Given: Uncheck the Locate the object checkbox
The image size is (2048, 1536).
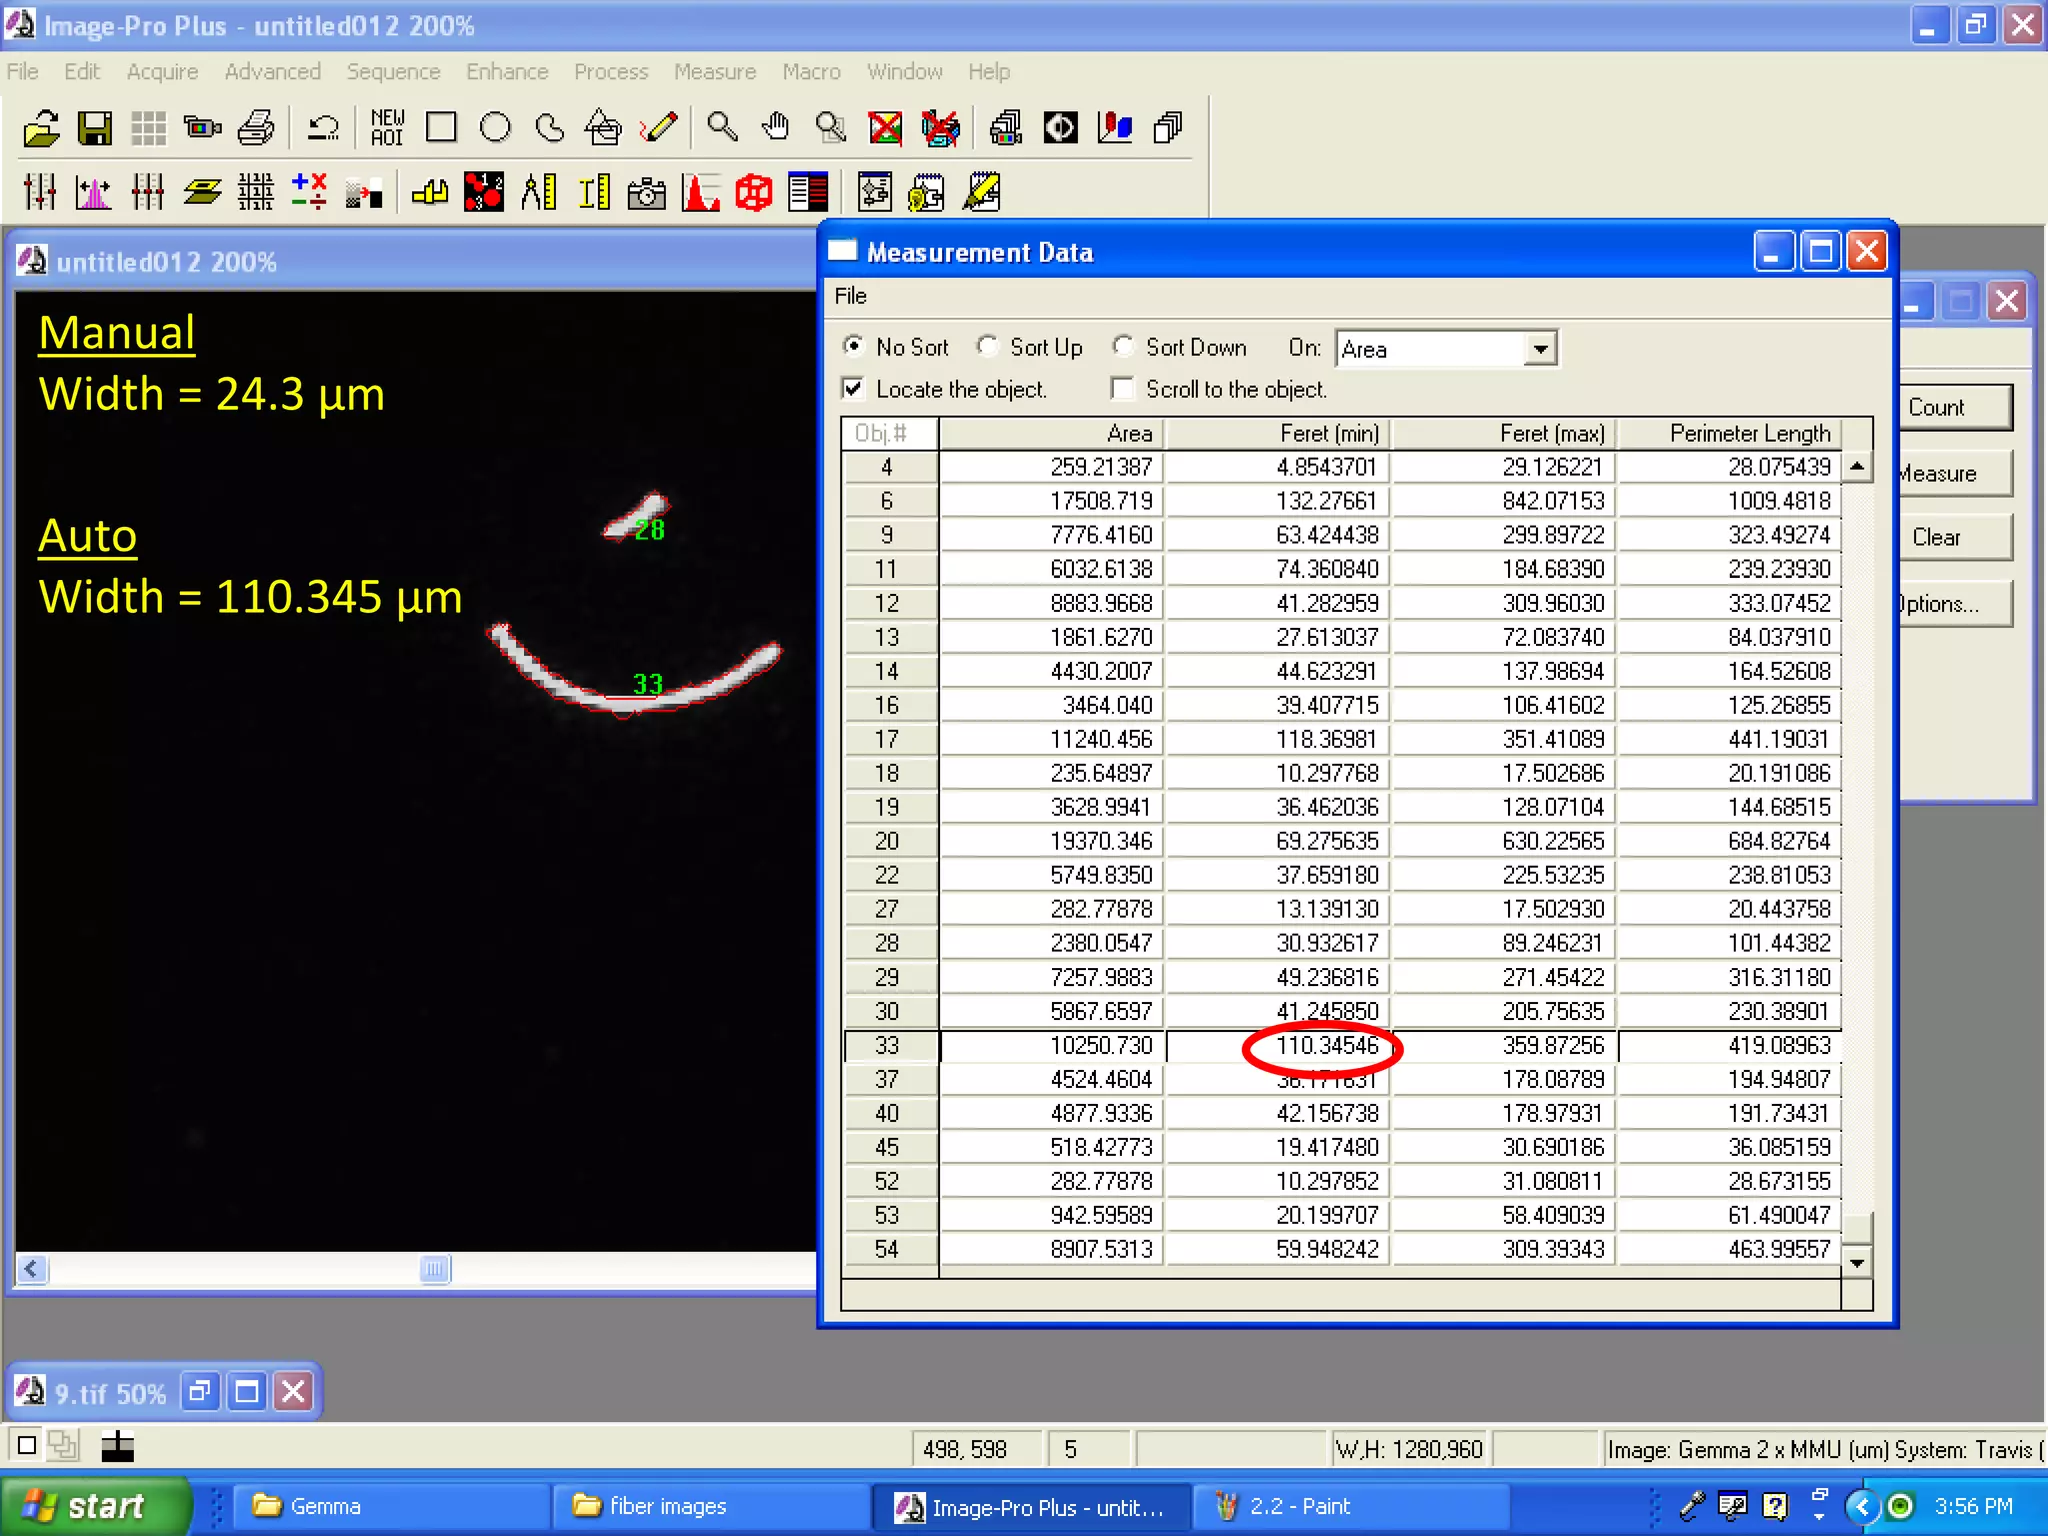Looking at the screenshot, I should click(853, 388).
